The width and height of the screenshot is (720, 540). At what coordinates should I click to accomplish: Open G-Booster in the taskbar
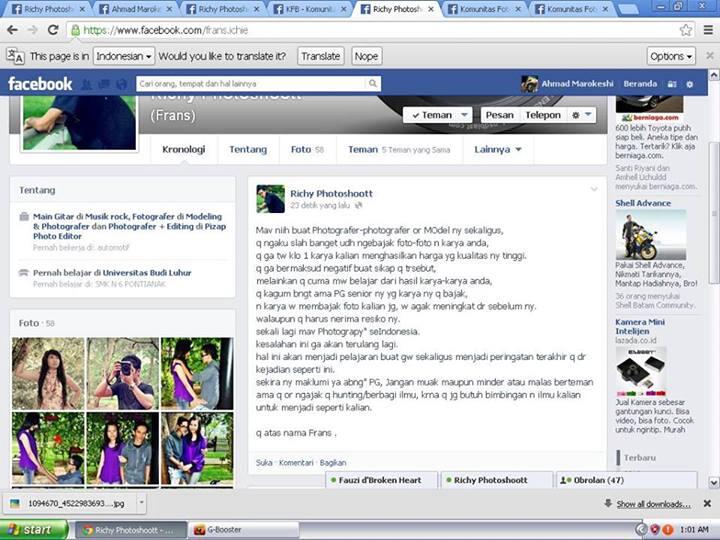click(243, 530)
